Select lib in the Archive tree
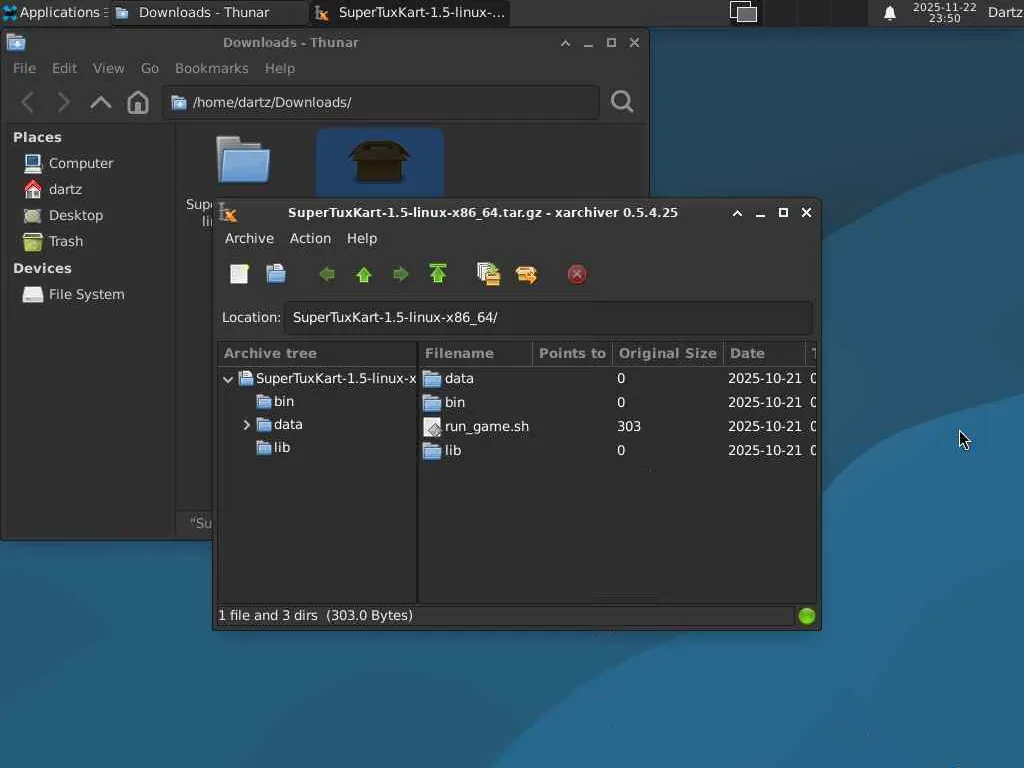Screen dimensions: 1024x768 coord(273,448)
